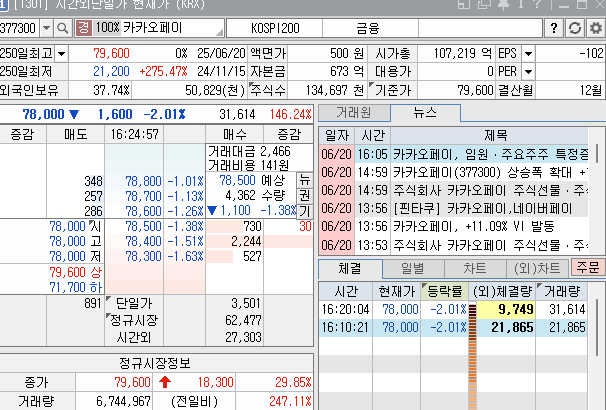Refresh data with the circular arrow icon
The width and height of the screenshot is (606, 410).
coord(575,28)
